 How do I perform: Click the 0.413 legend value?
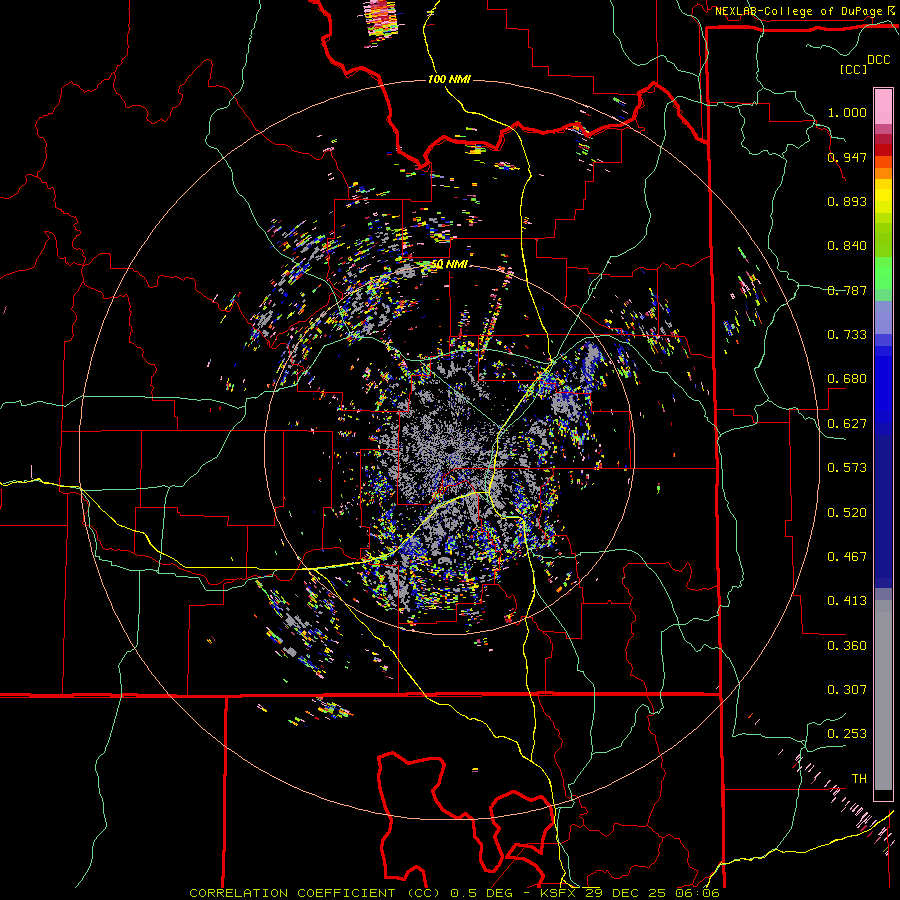[x=847, y=601]
